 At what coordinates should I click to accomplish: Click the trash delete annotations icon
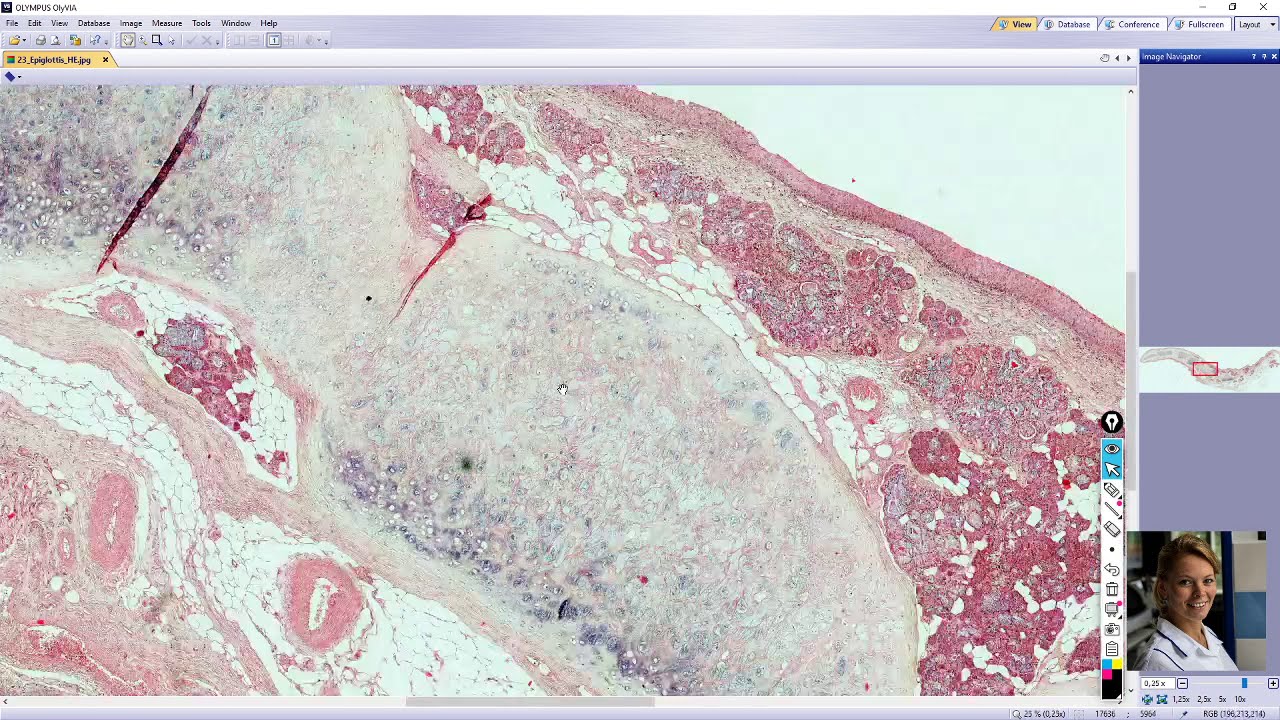point(1112,590)
